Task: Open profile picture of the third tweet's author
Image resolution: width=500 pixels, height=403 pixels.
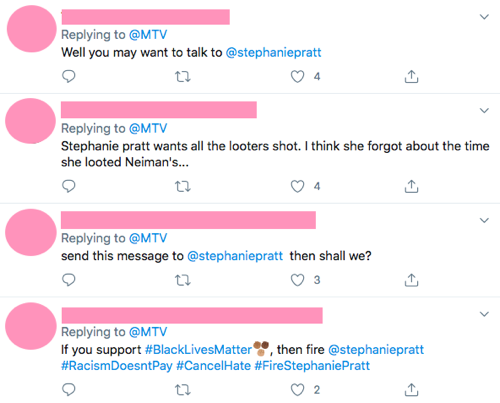Action: point(31,232)
